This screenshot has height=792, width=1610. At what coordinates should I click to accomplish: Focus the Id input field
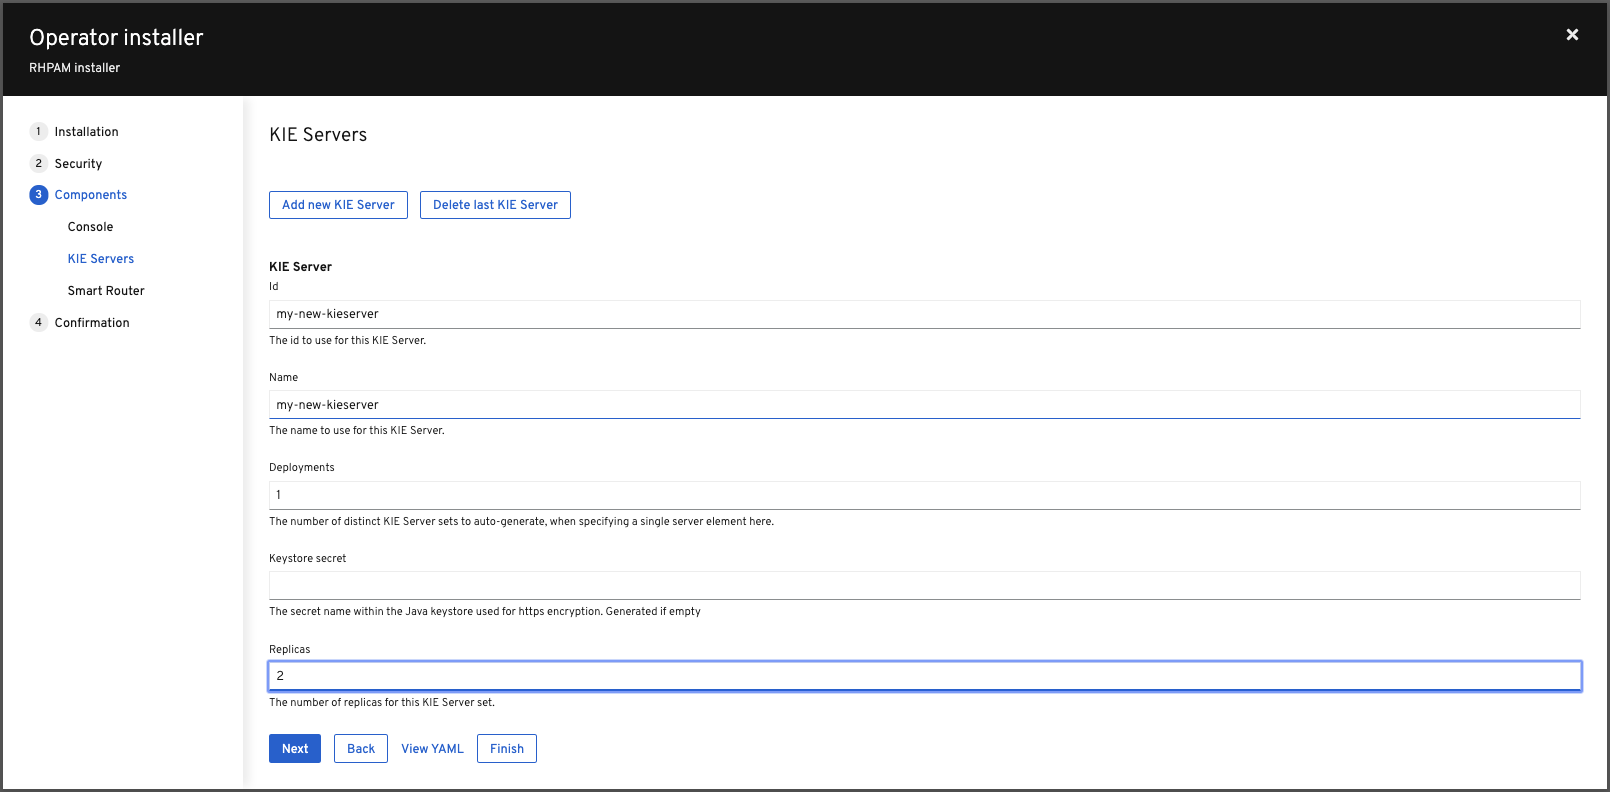(924, 314)
